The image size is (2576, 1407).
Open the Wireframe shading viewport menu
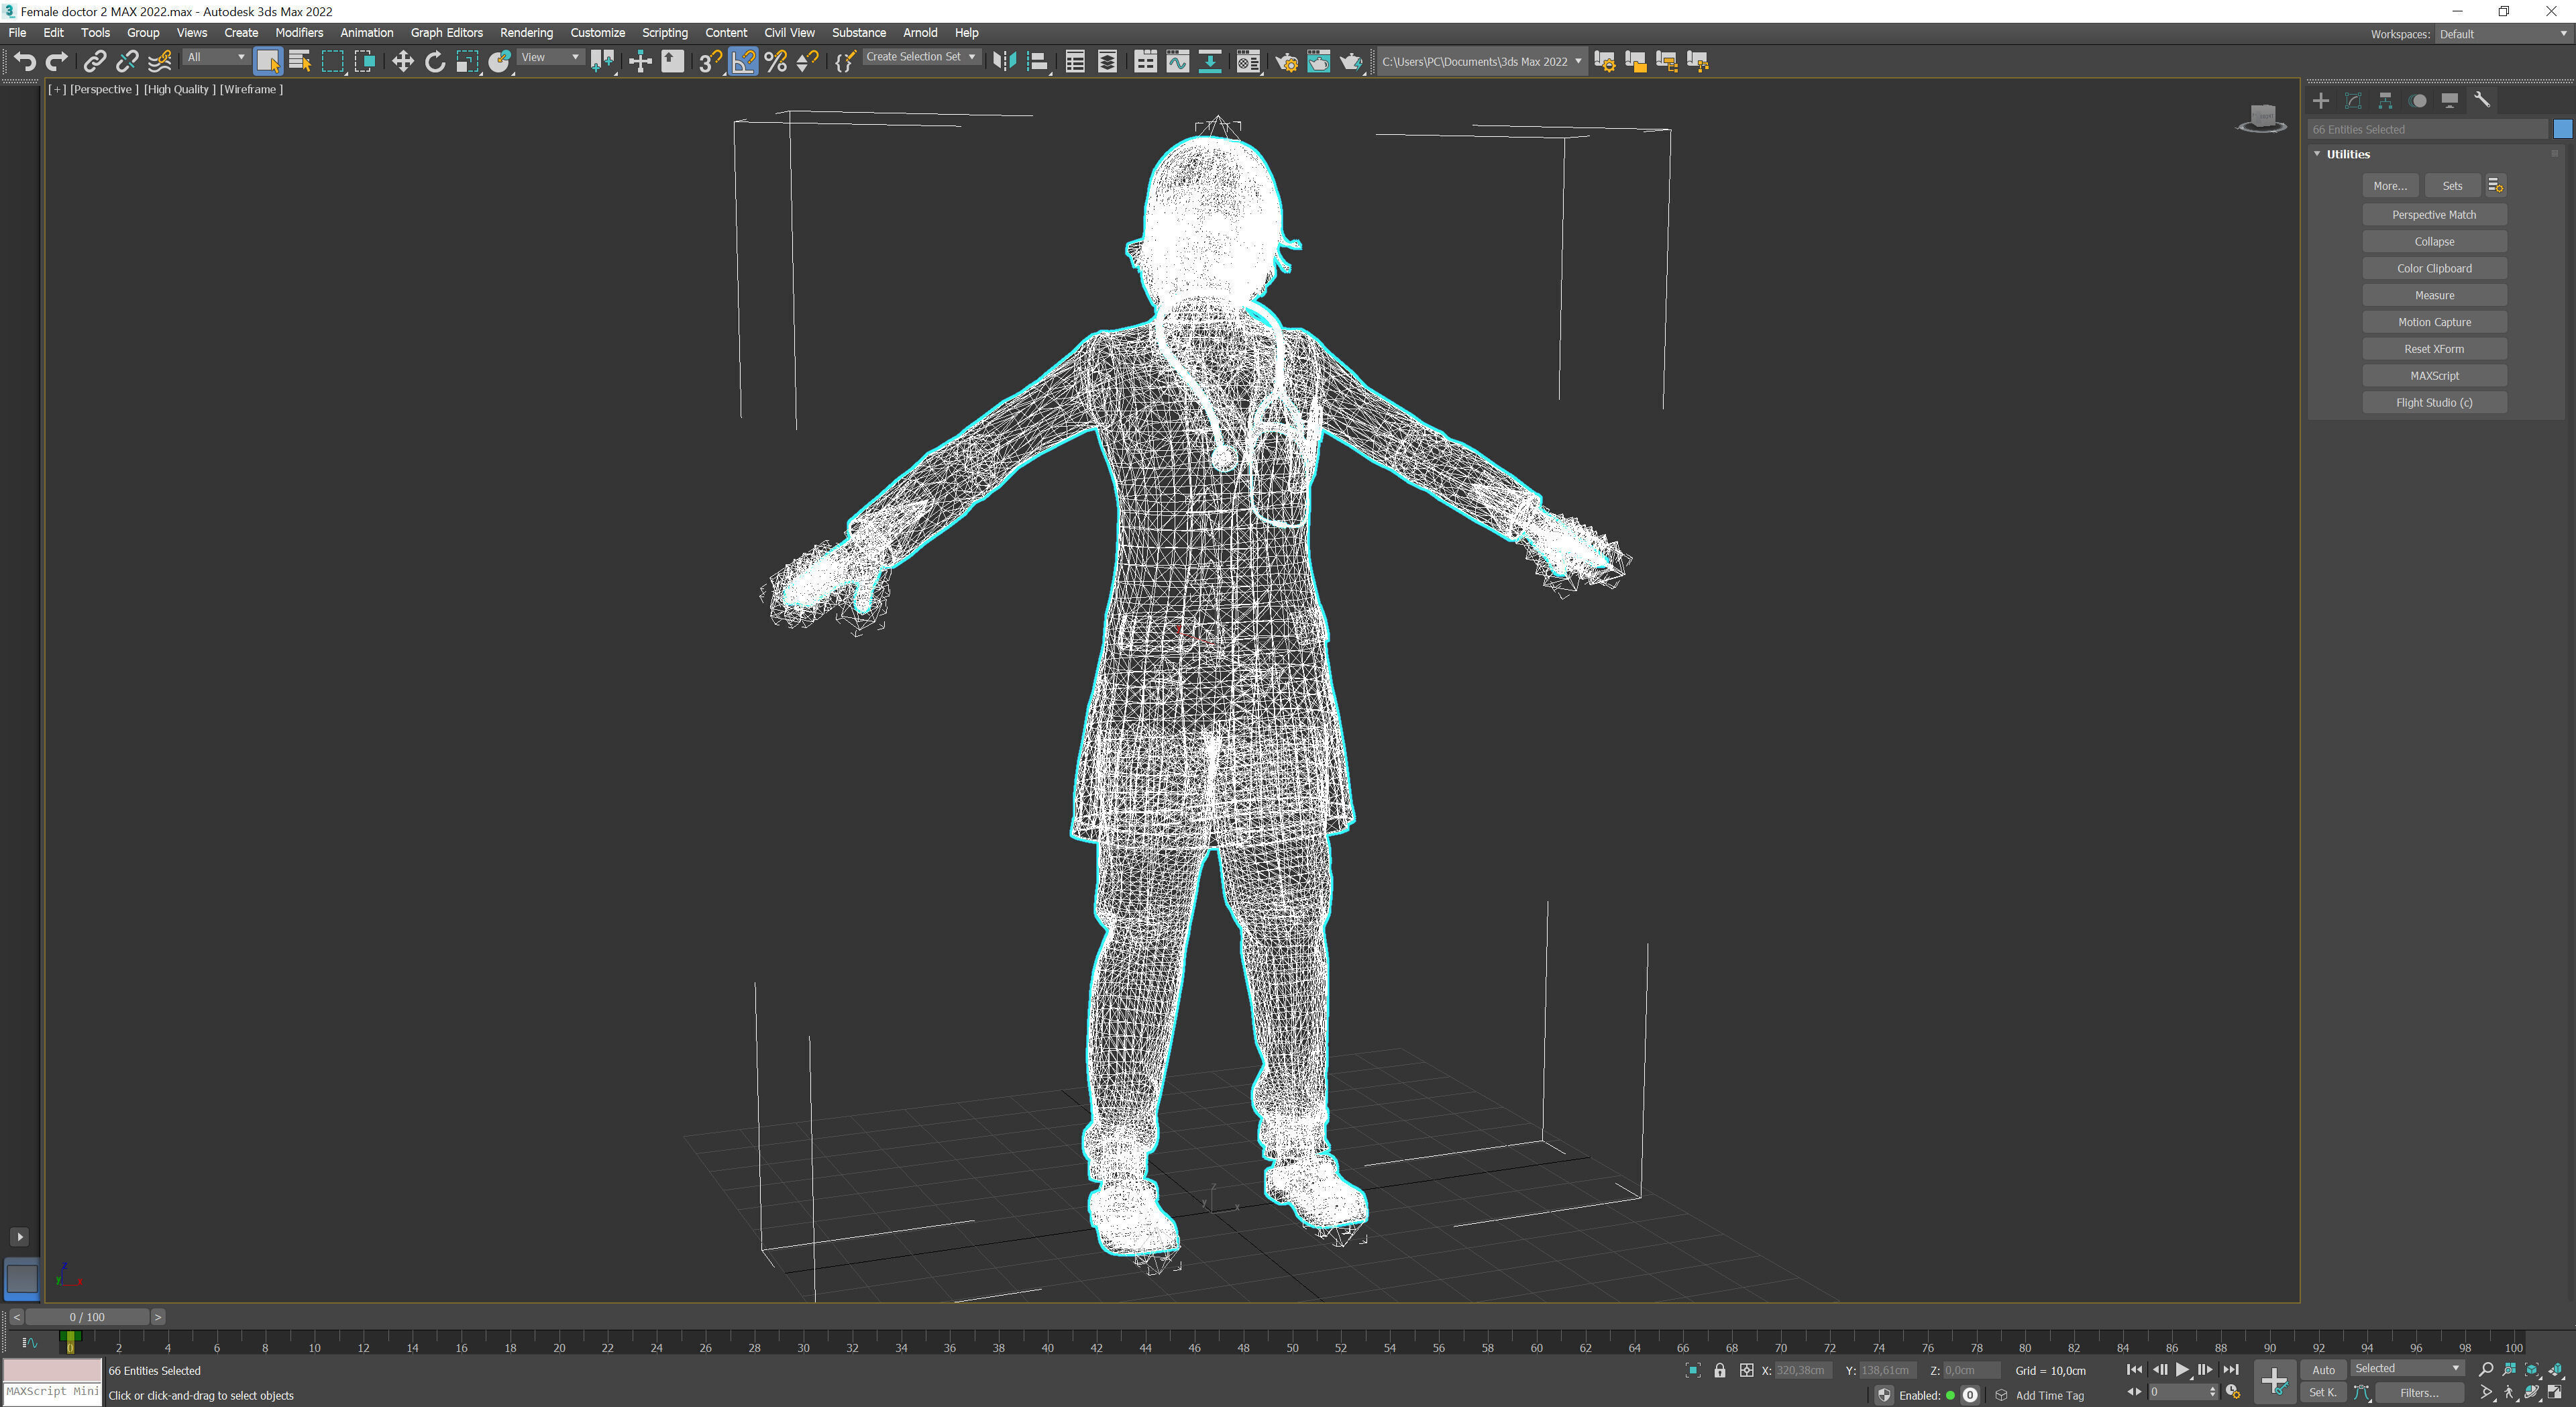pos(251,89)
